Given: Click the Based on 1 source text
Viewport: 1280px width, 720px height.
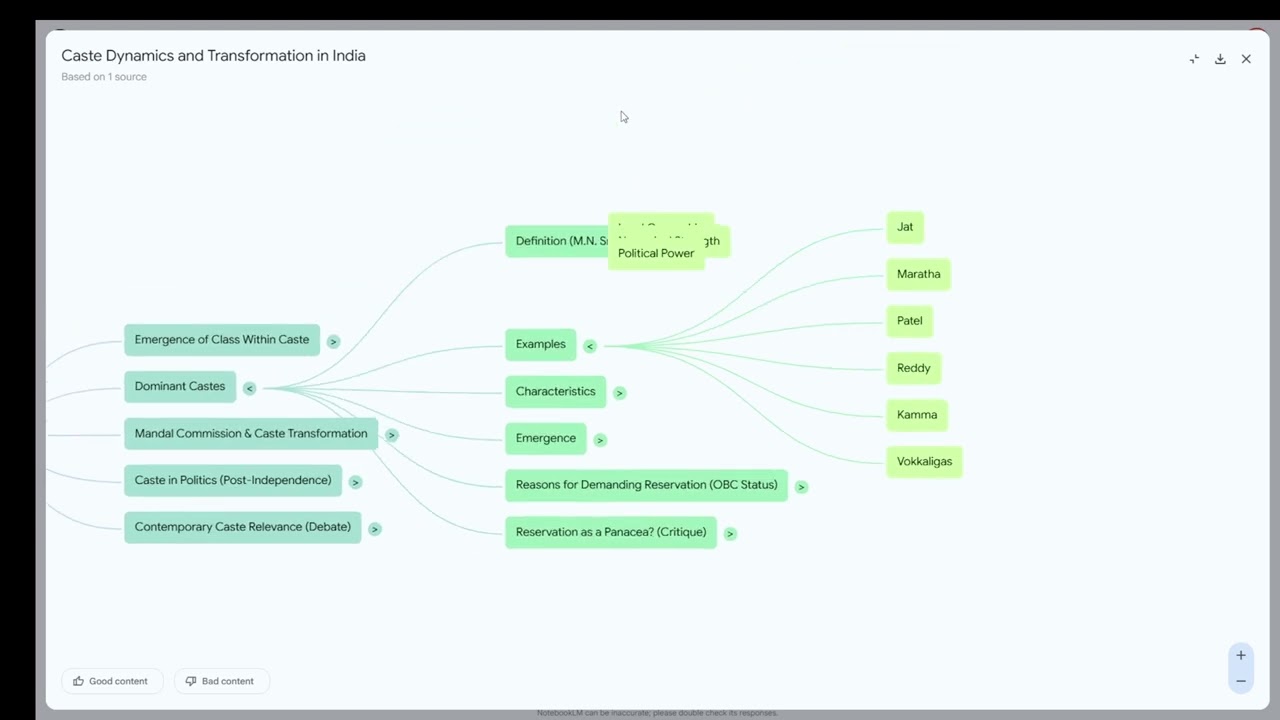Looking at the screenshot, I should [104, 77].
